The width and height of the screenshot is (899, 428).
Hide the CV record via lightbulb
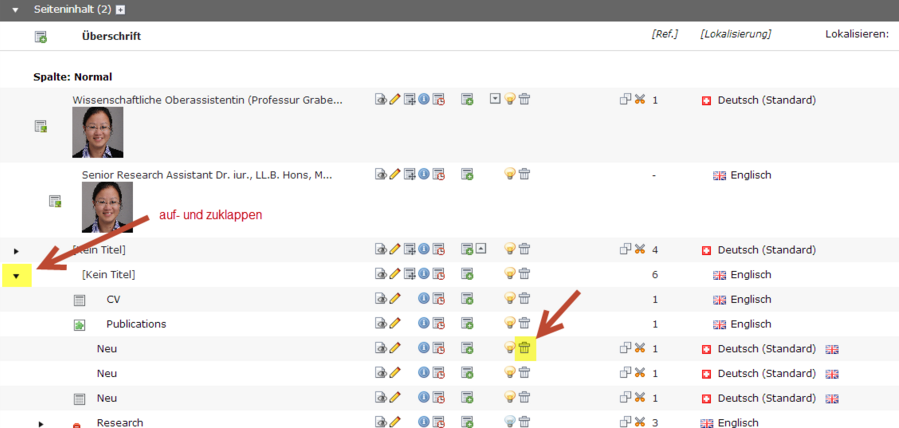click(x=510, y=298)
